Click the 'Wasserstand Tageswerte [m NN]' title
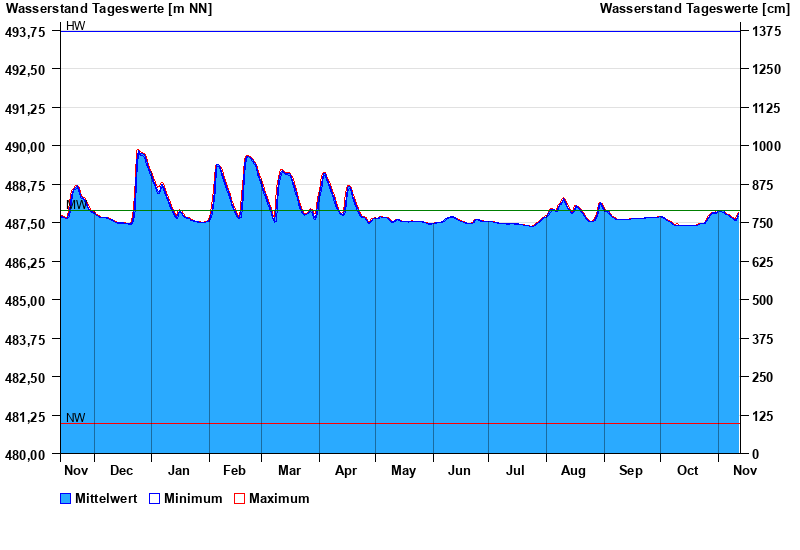The height and width of the screenshot is (550, 800). [109, 9]
